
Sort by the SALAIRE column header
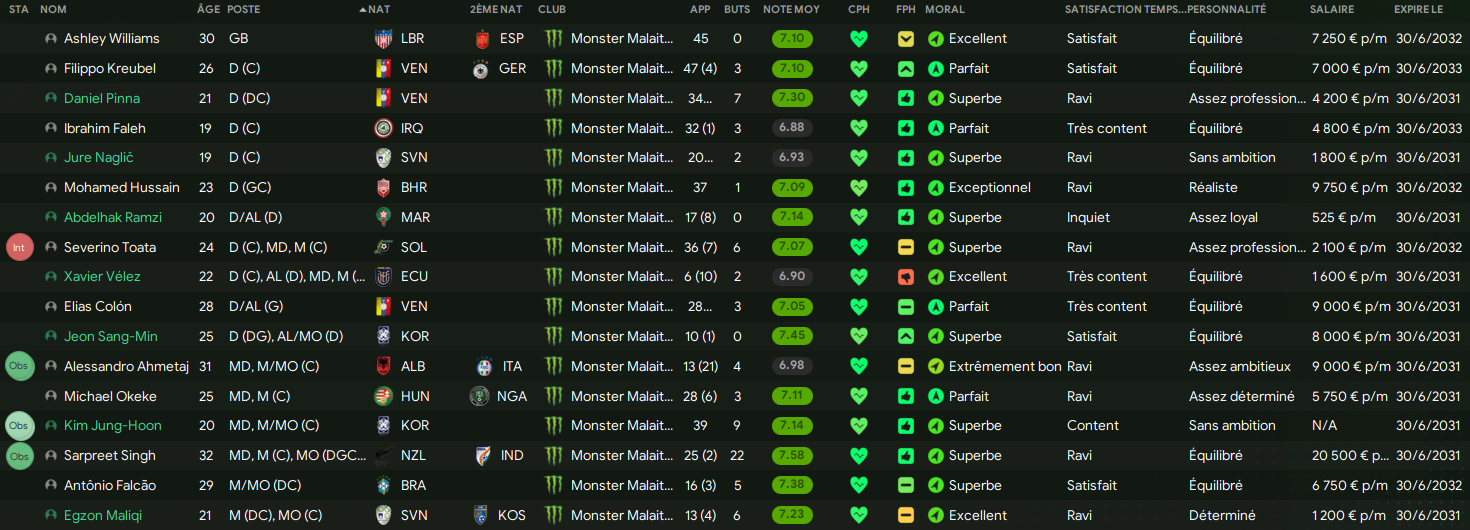[x=1333, y=9]
